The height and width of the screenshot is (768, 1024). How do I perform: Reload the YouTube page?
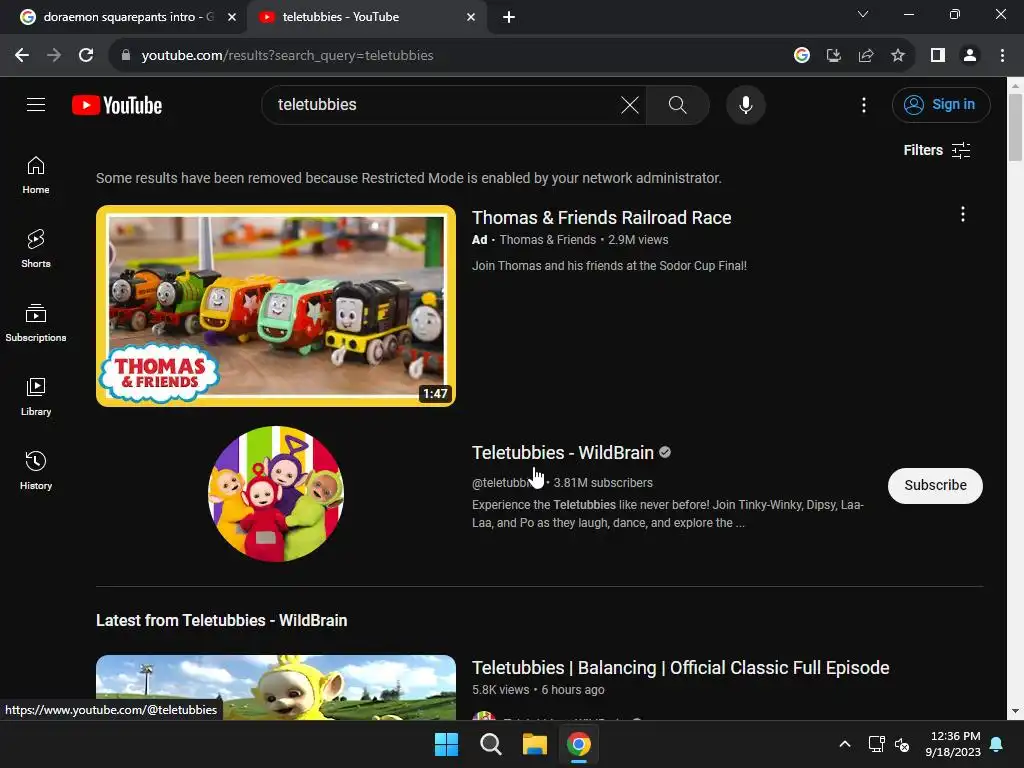[86, 56]
